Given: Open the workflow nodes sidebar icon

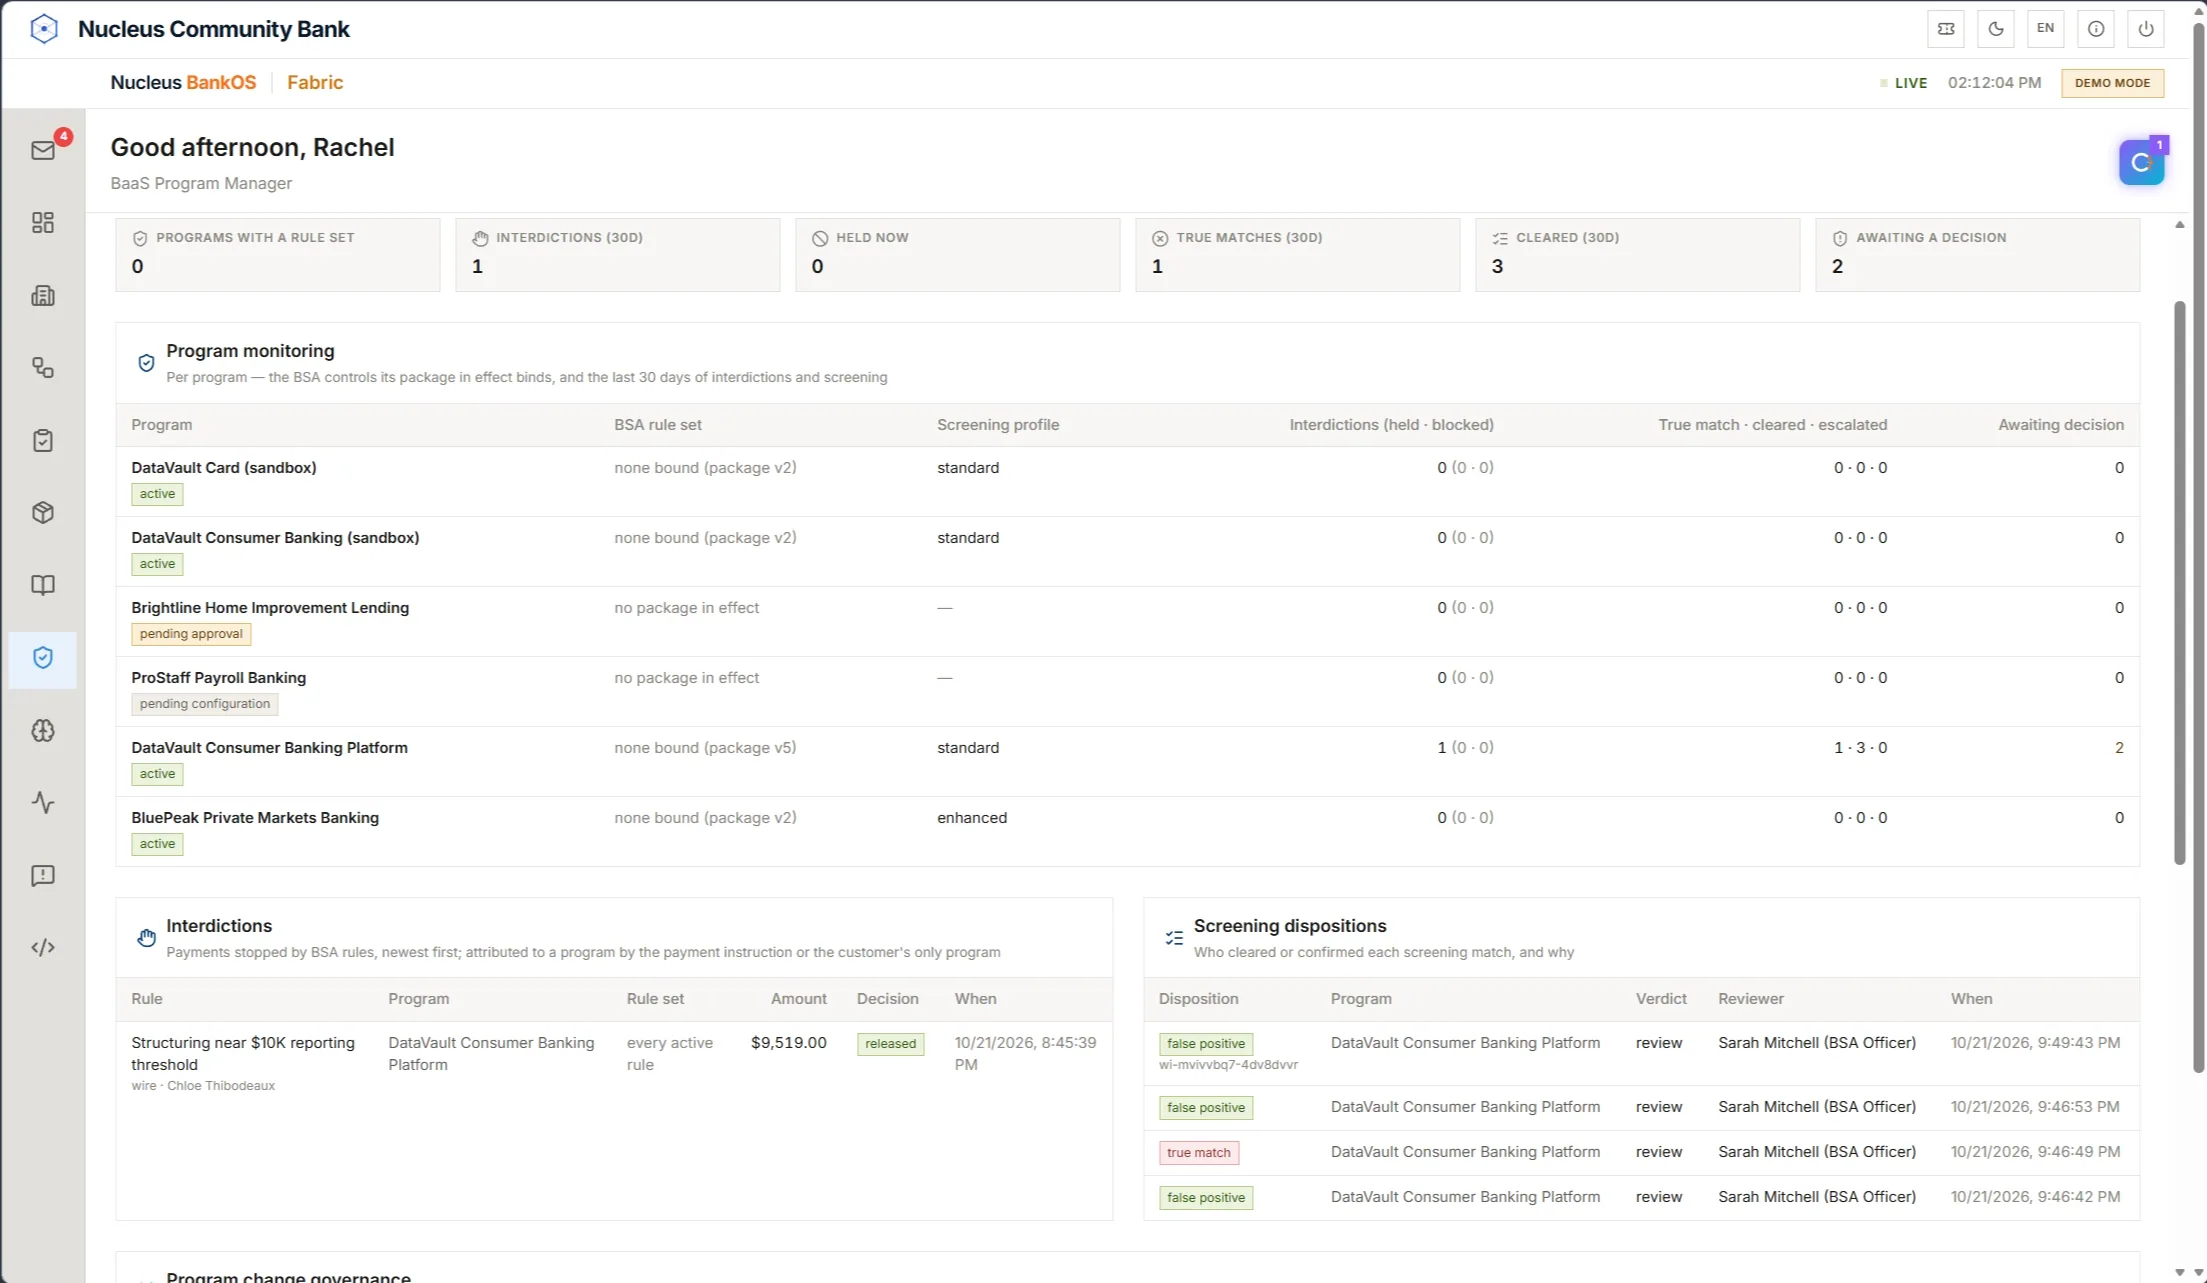Looking at the screenshot, I should (43, 368).
